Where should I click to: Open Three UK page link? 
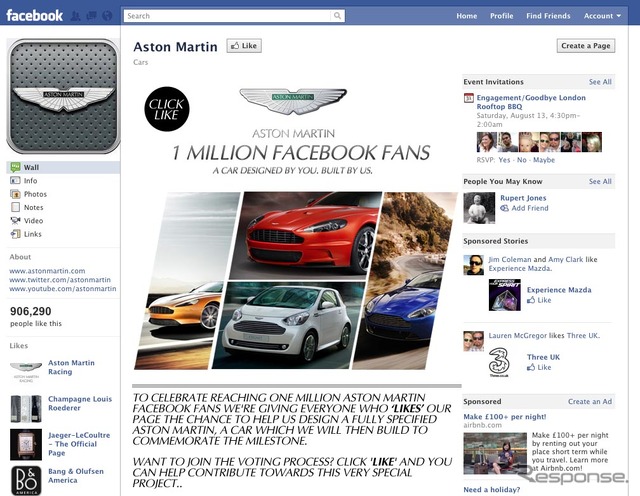point(543,357)
